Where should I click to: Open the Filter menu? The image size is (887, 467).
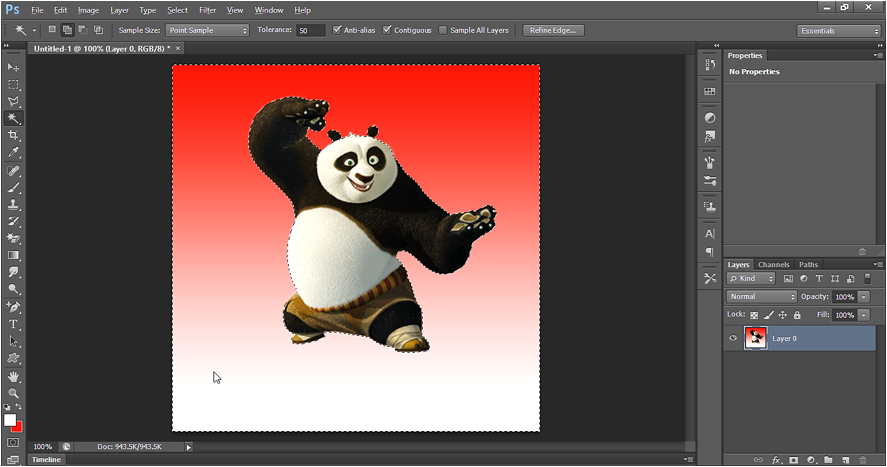(x=208, y=10)
